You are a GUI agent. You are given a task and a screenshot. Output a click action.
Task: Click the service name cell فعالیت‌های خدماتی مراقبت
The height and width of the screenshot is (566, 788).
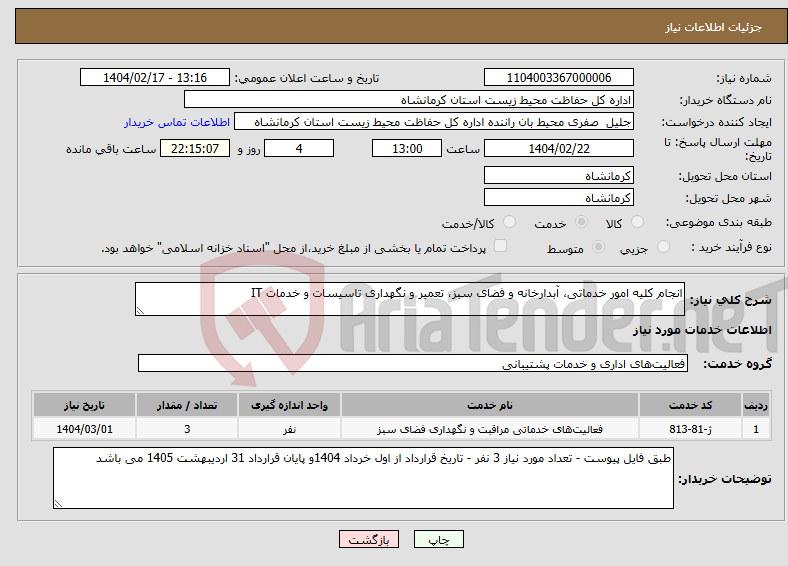click(x=489, y=429)
